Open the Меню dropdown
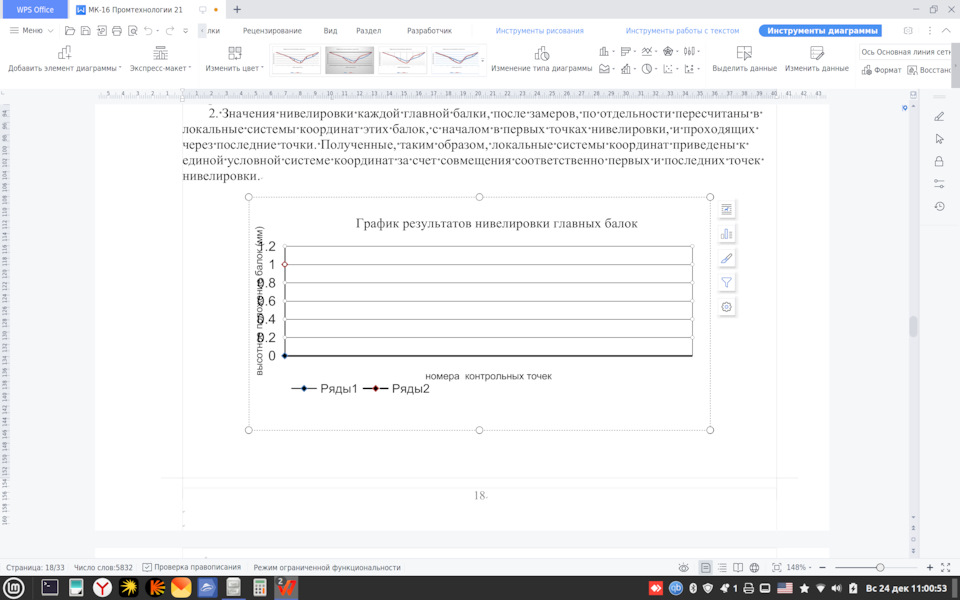960x600 pixels. coord(32,31)
